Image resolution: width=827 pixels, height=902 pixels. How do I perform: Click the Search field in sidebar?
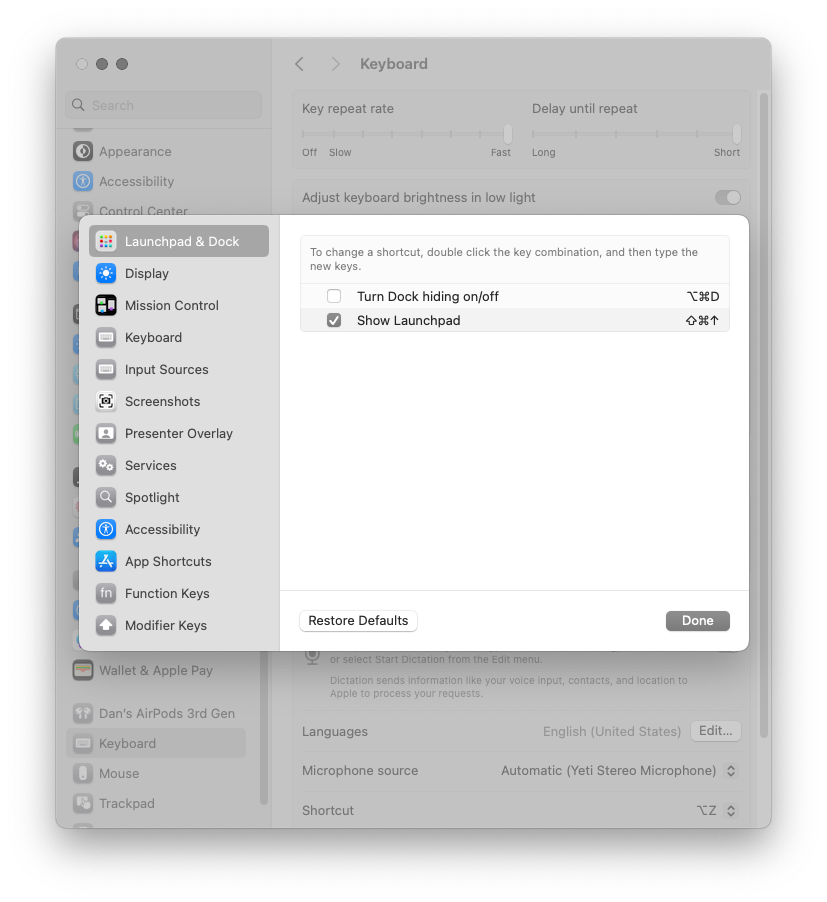tap(164, 105)
